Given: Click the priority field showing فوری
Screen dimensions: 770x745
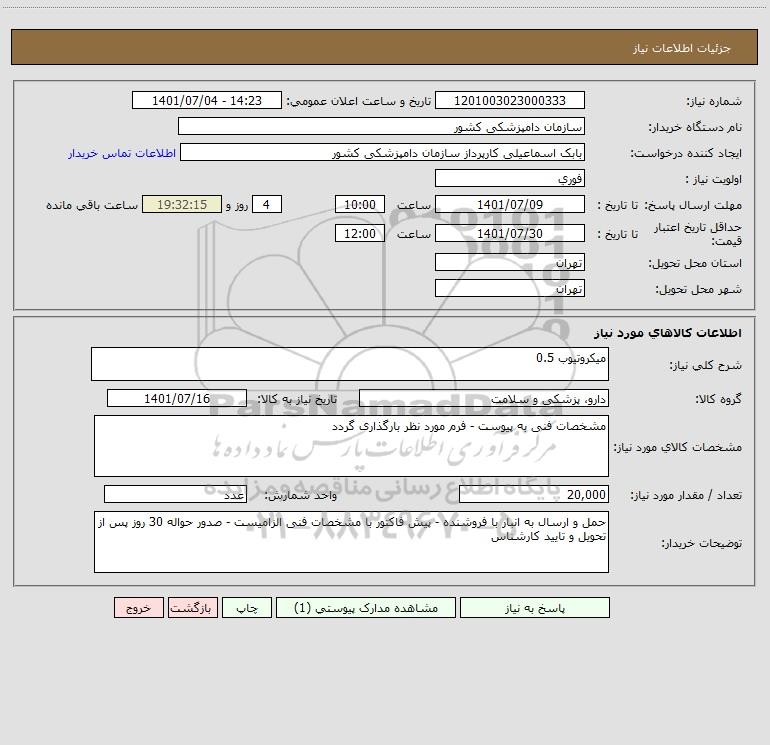Looking at the screenshot, I should pos(510,178).
